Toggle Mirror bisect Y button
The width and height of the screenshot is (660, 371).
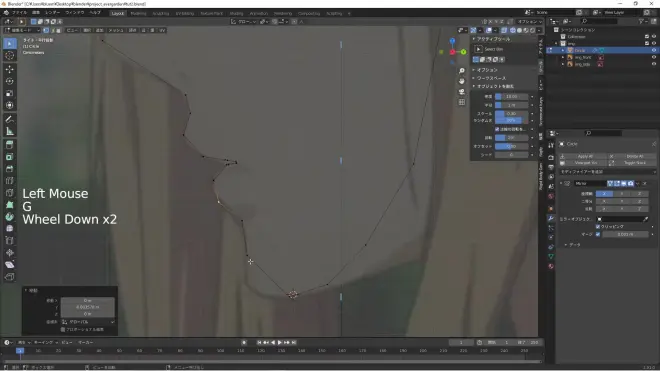[x=622, y=201]
